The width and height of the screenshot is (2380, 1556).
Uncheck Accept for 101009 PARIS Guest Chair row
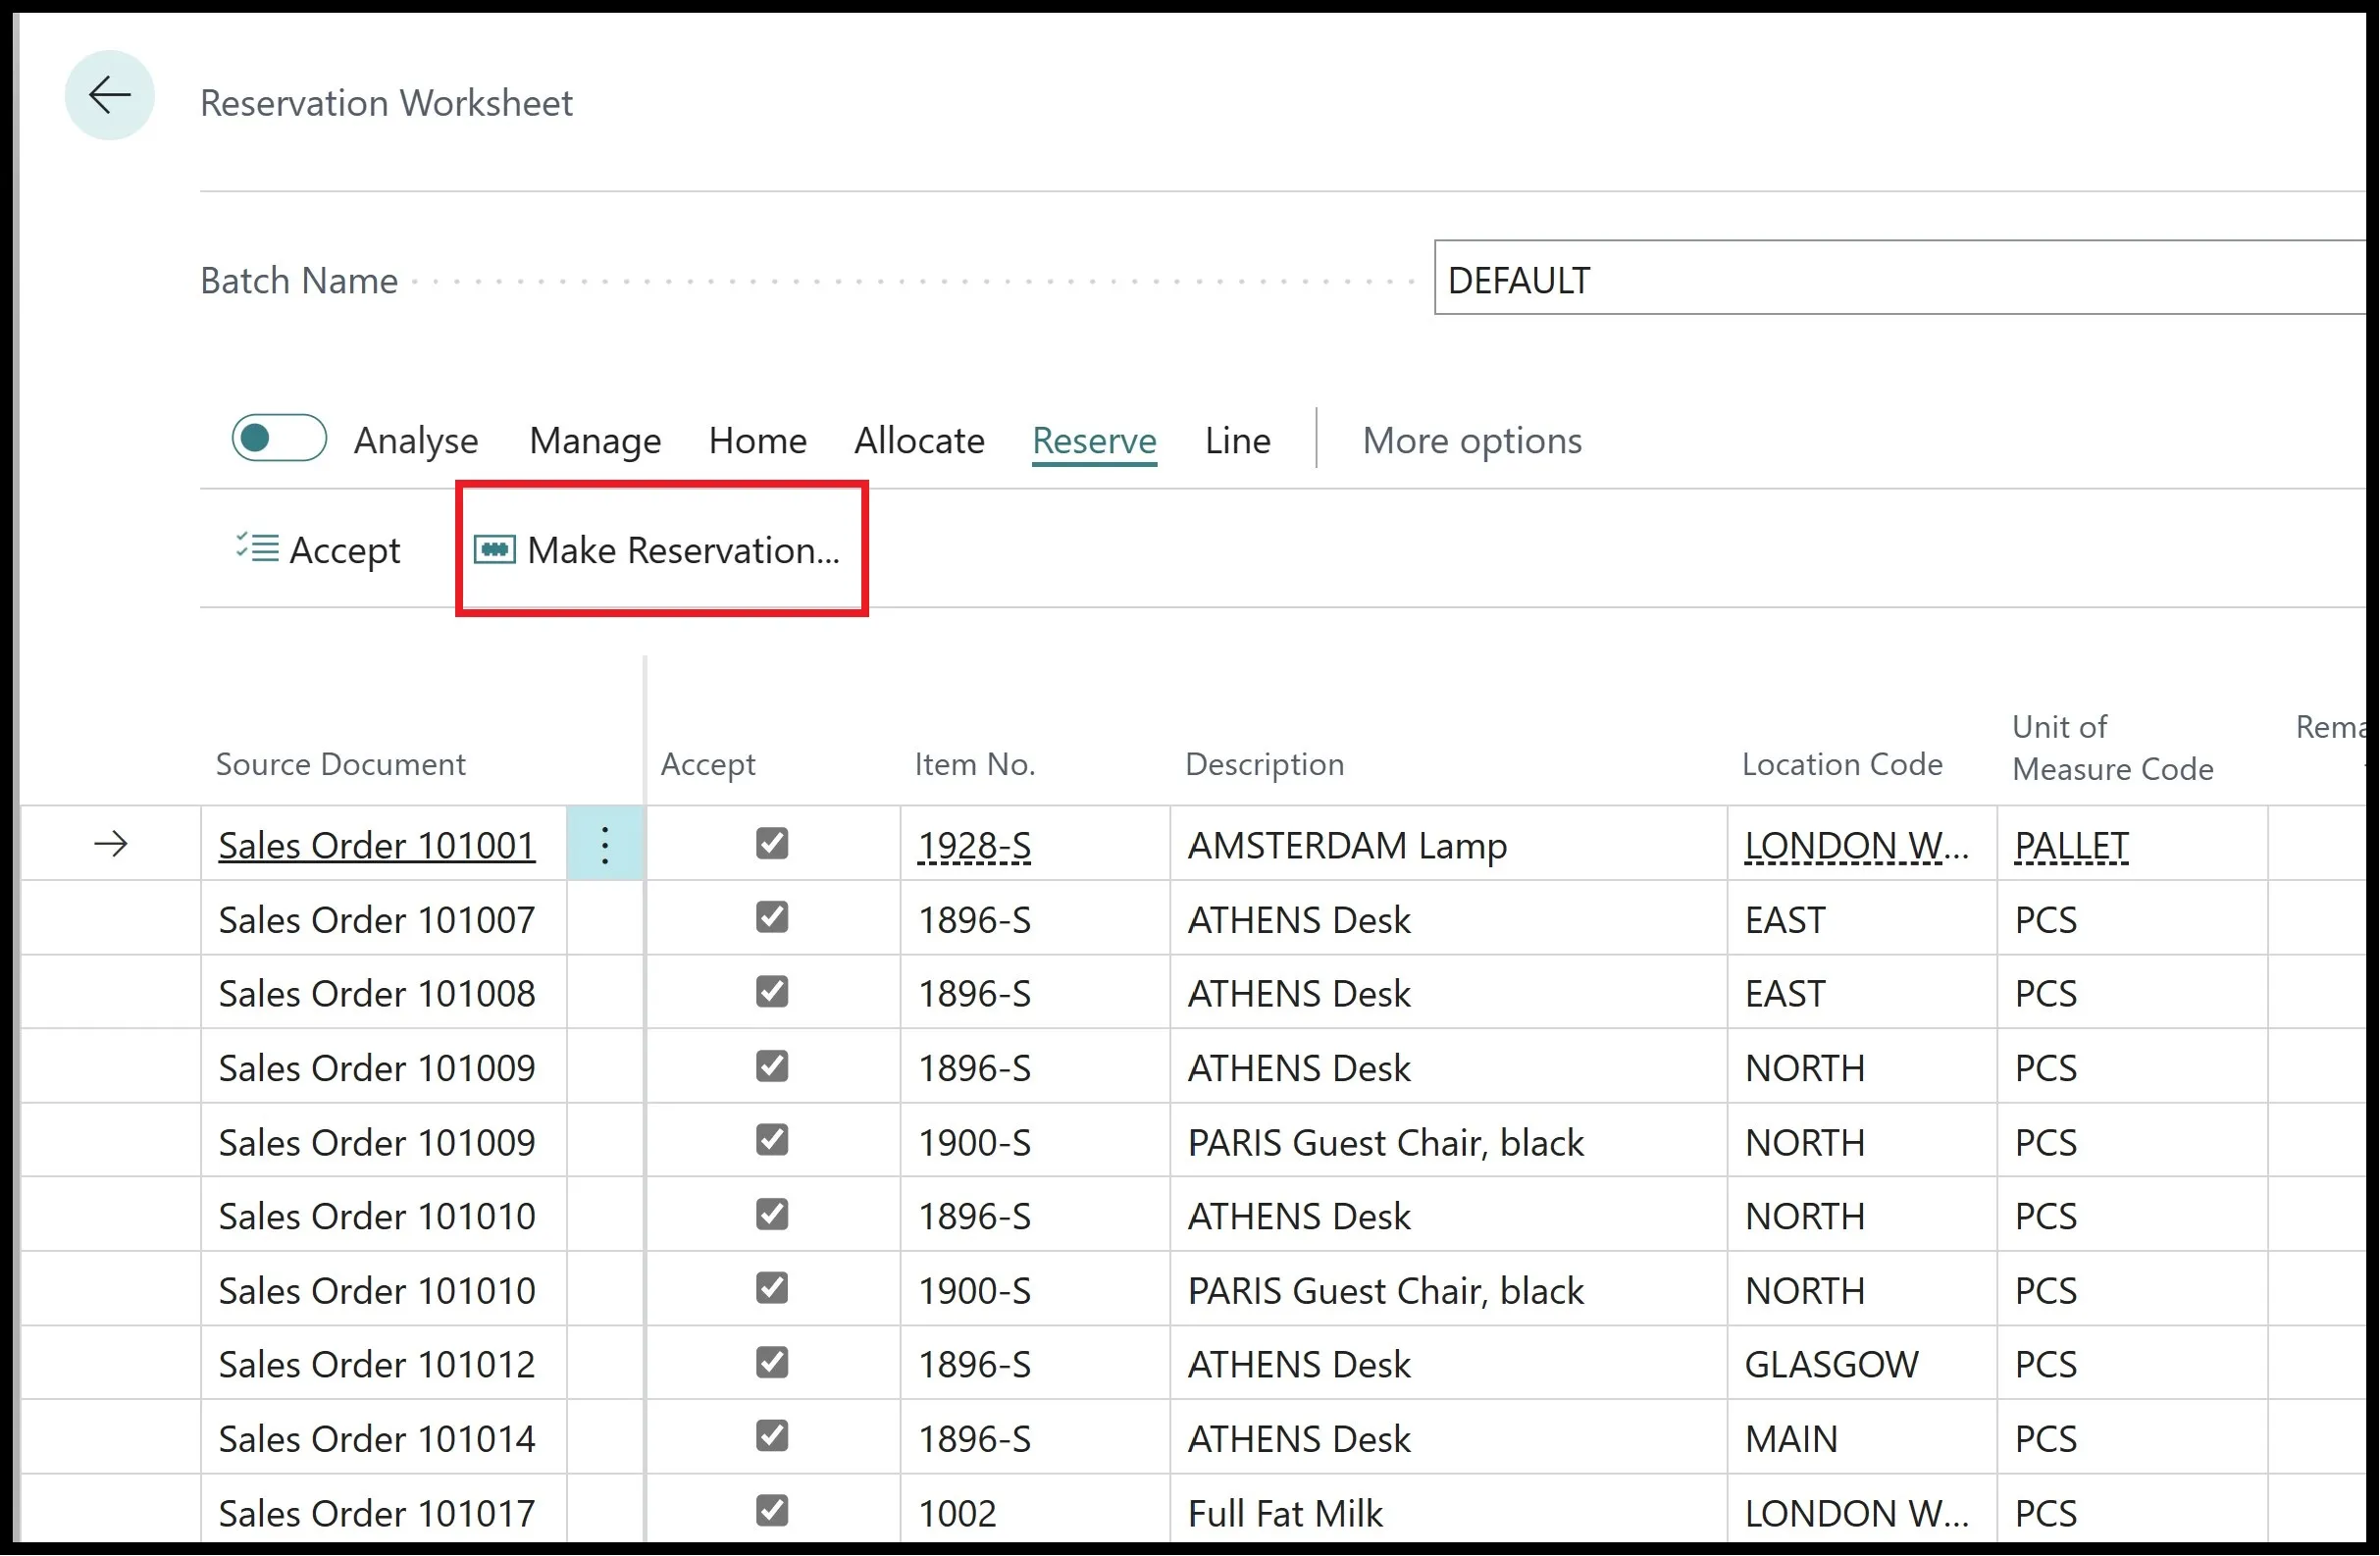[x=772, y=1141]
